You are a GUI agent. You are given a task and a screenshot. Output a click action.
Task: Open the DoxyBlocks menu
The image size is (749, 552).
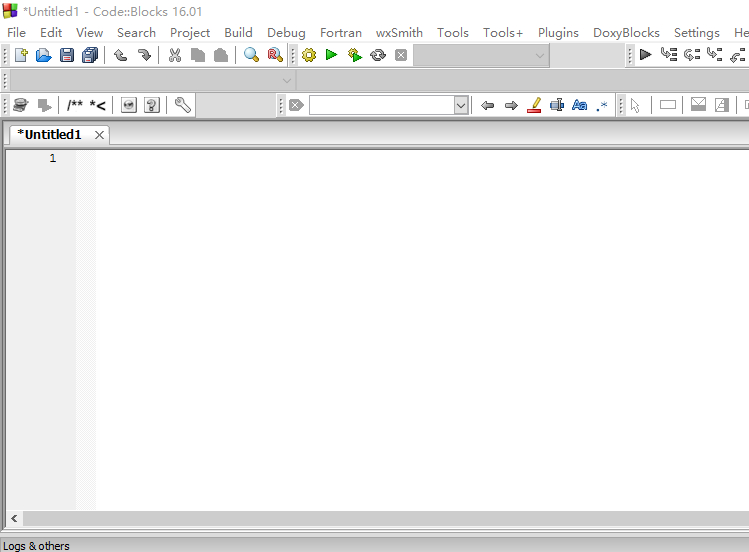(x=626, y=32)
